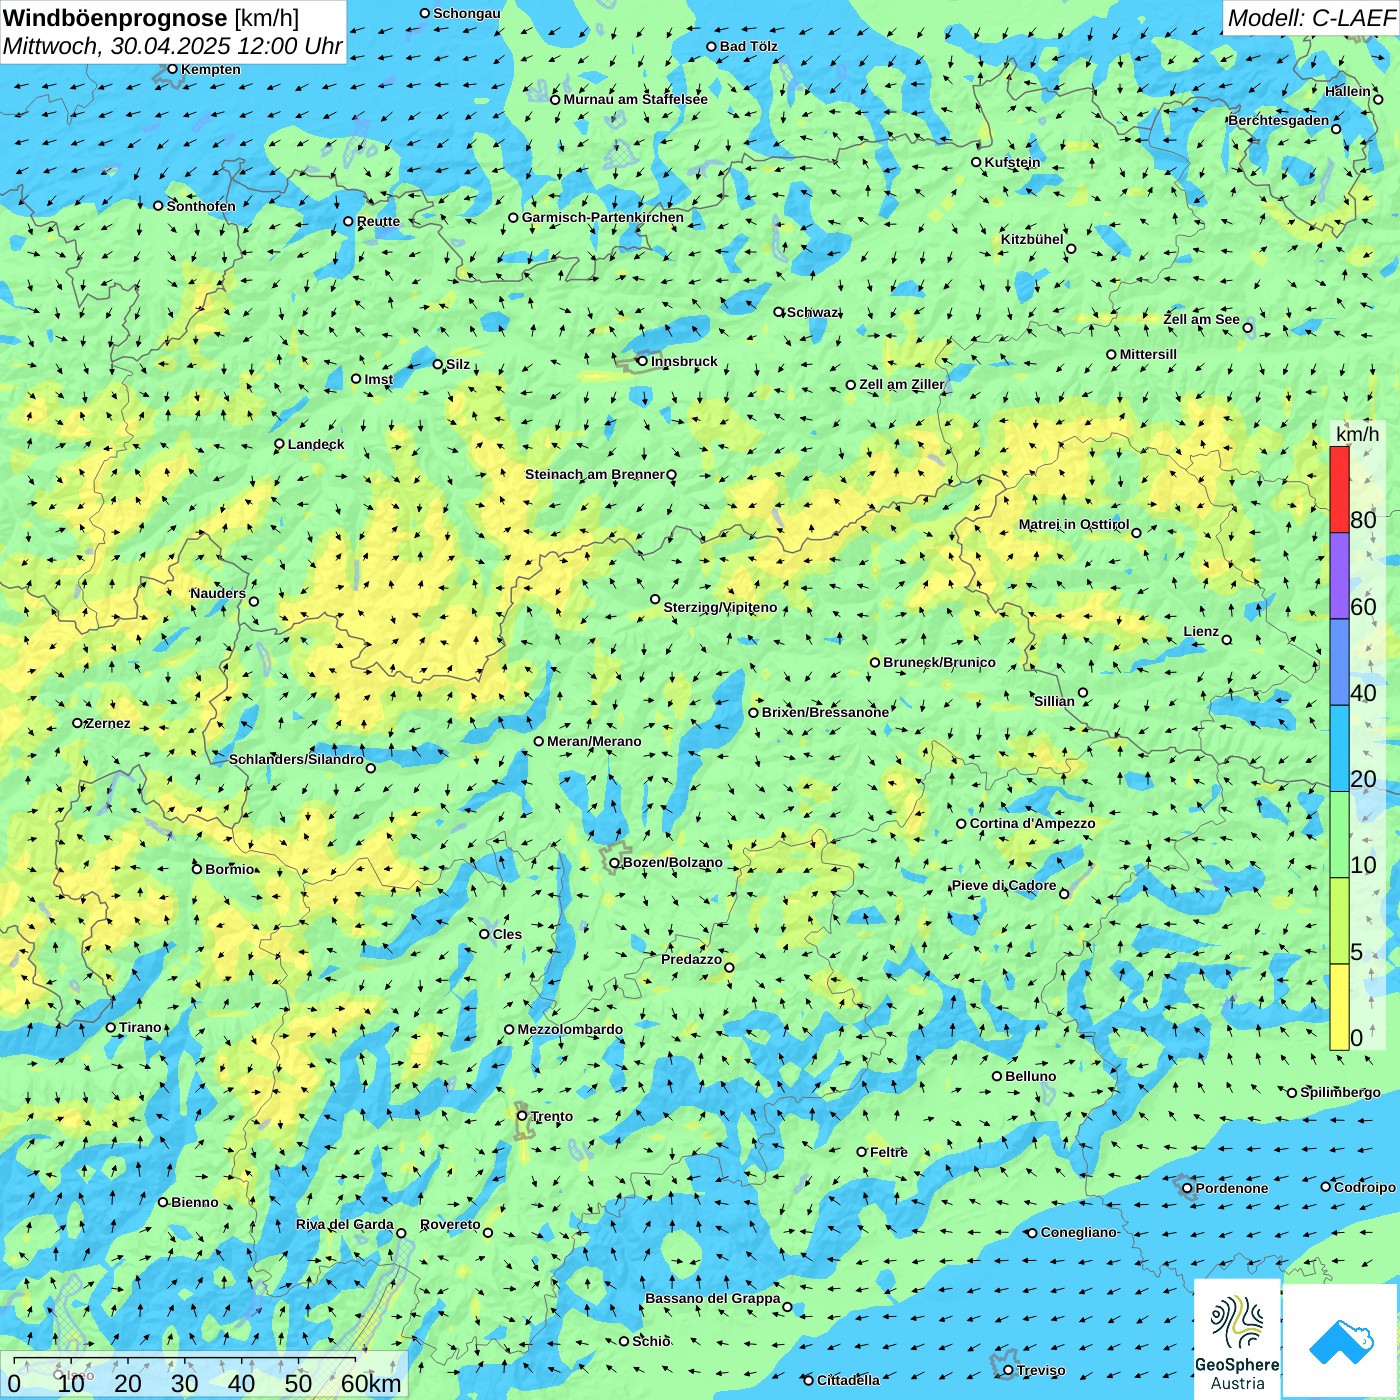Click the 60km scale bar label
Screen dimensions: 1400x1400
pyautogui.click(x=371, y=1383)
